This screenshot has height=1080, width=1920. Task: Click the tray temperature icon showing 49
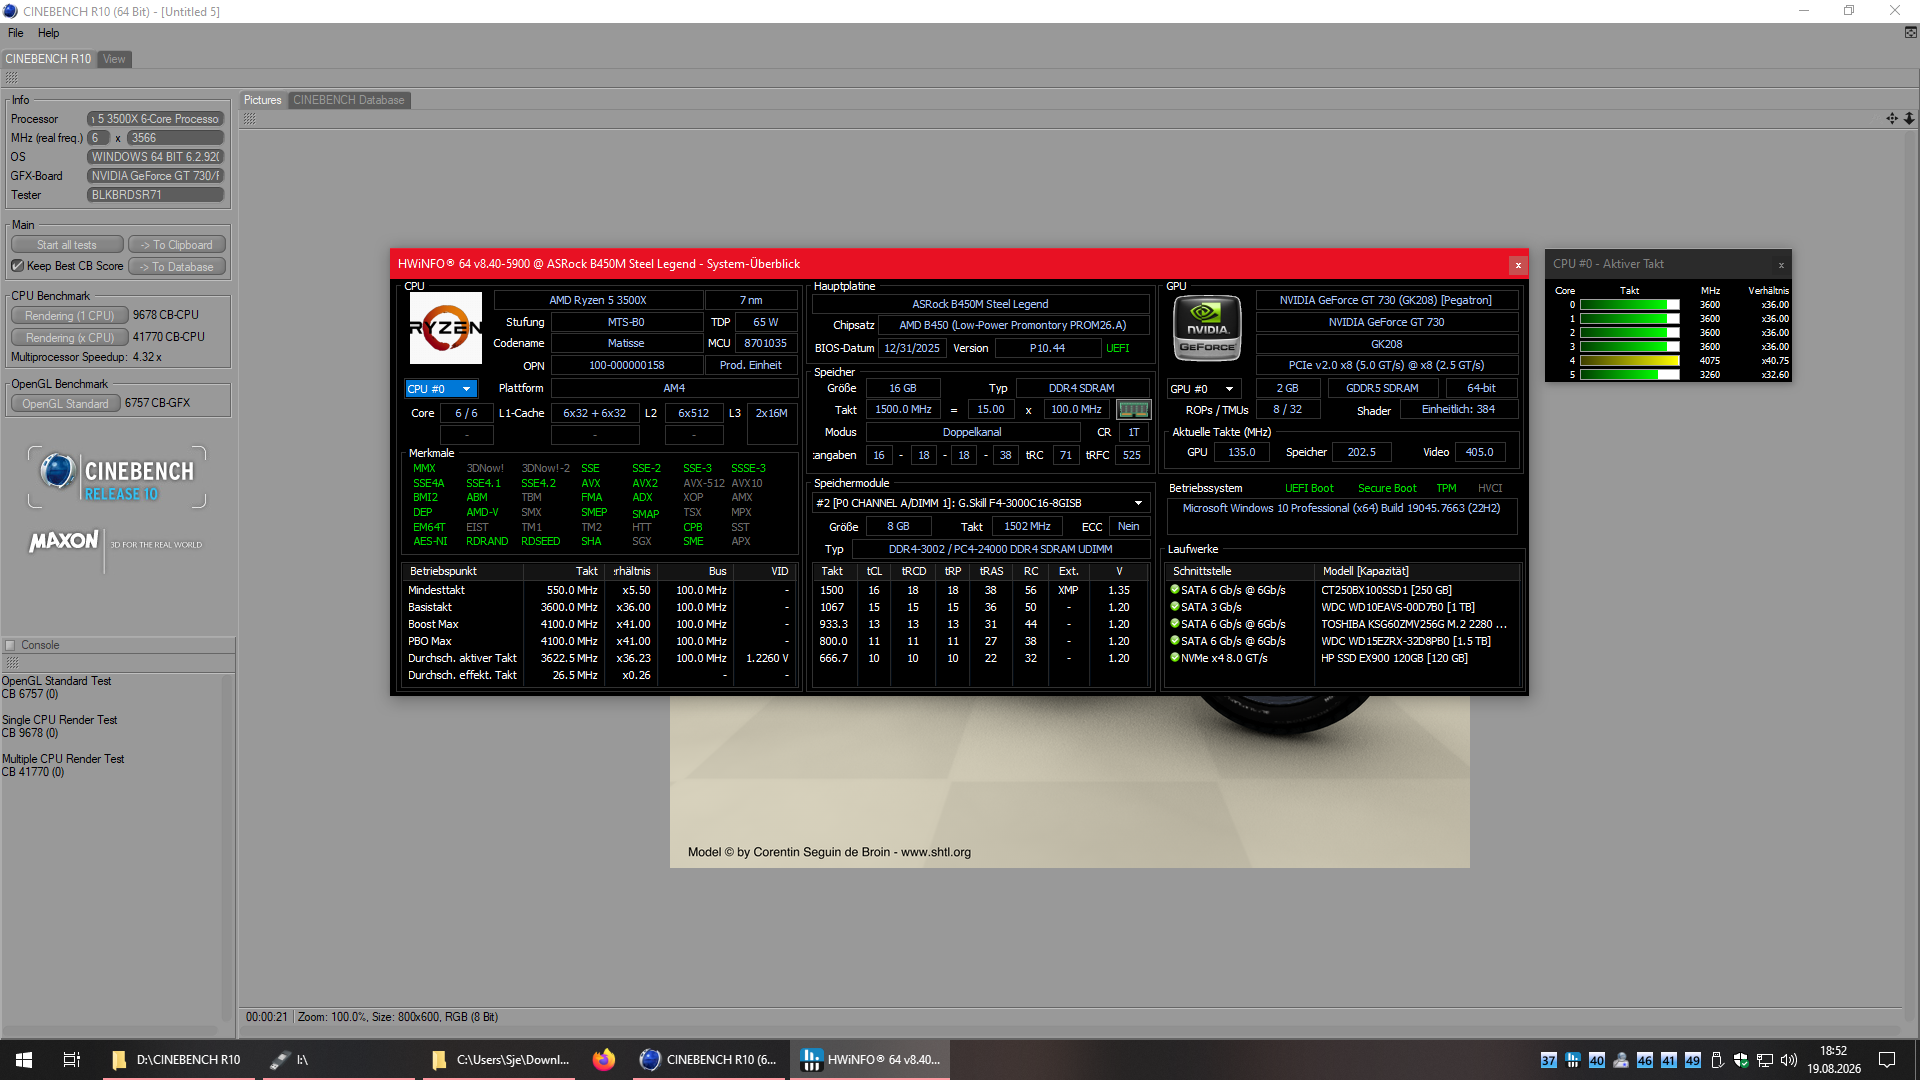pyautogui.click(x=1693, y=1061)
